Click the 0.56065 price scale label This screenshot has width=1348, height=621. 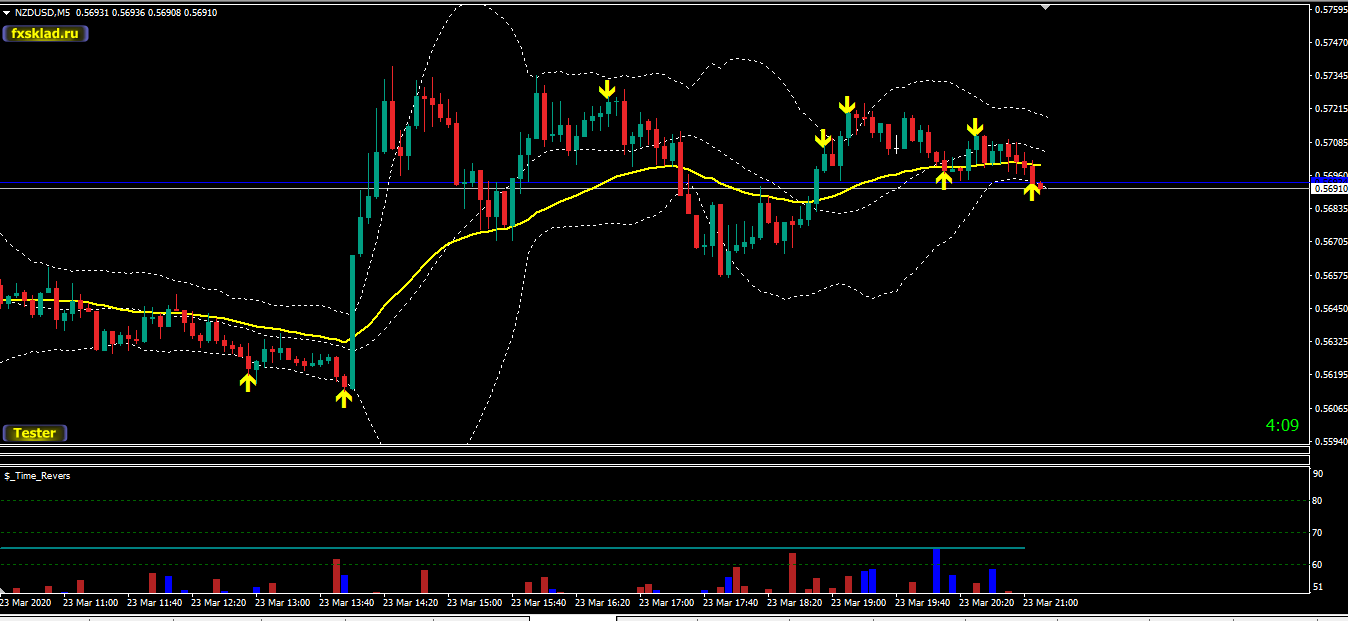(x=1331, y=409)
